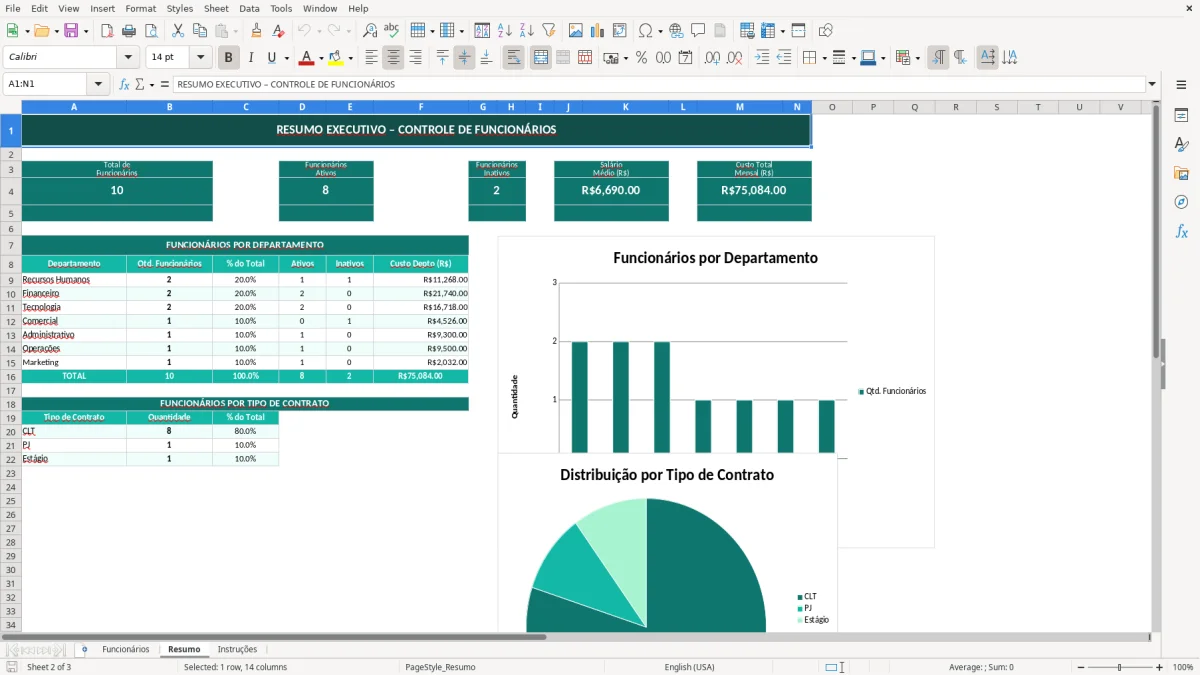Click the zoom in plus button
1200x675 pixels.
(1160, 667)
